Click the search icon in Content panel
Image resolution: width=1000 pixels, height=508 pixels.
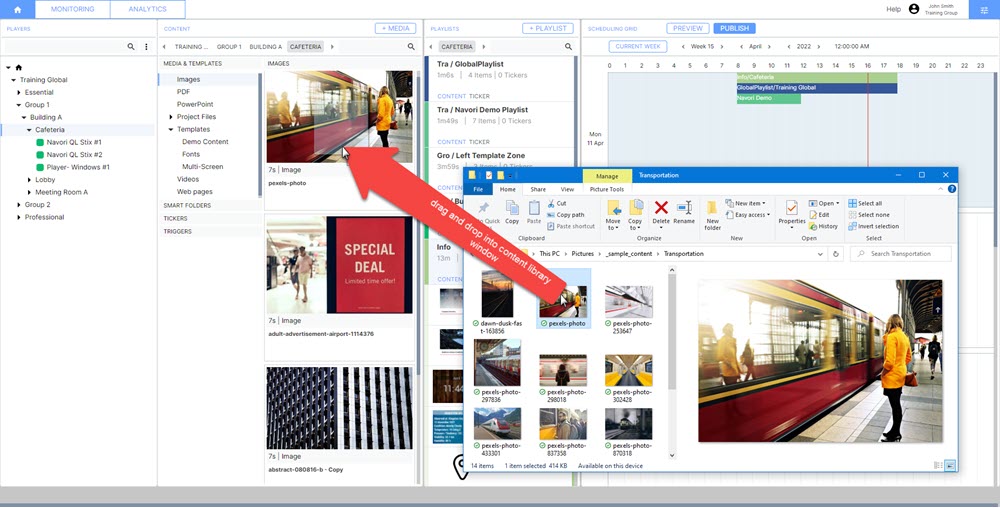(x=411, y=47)
